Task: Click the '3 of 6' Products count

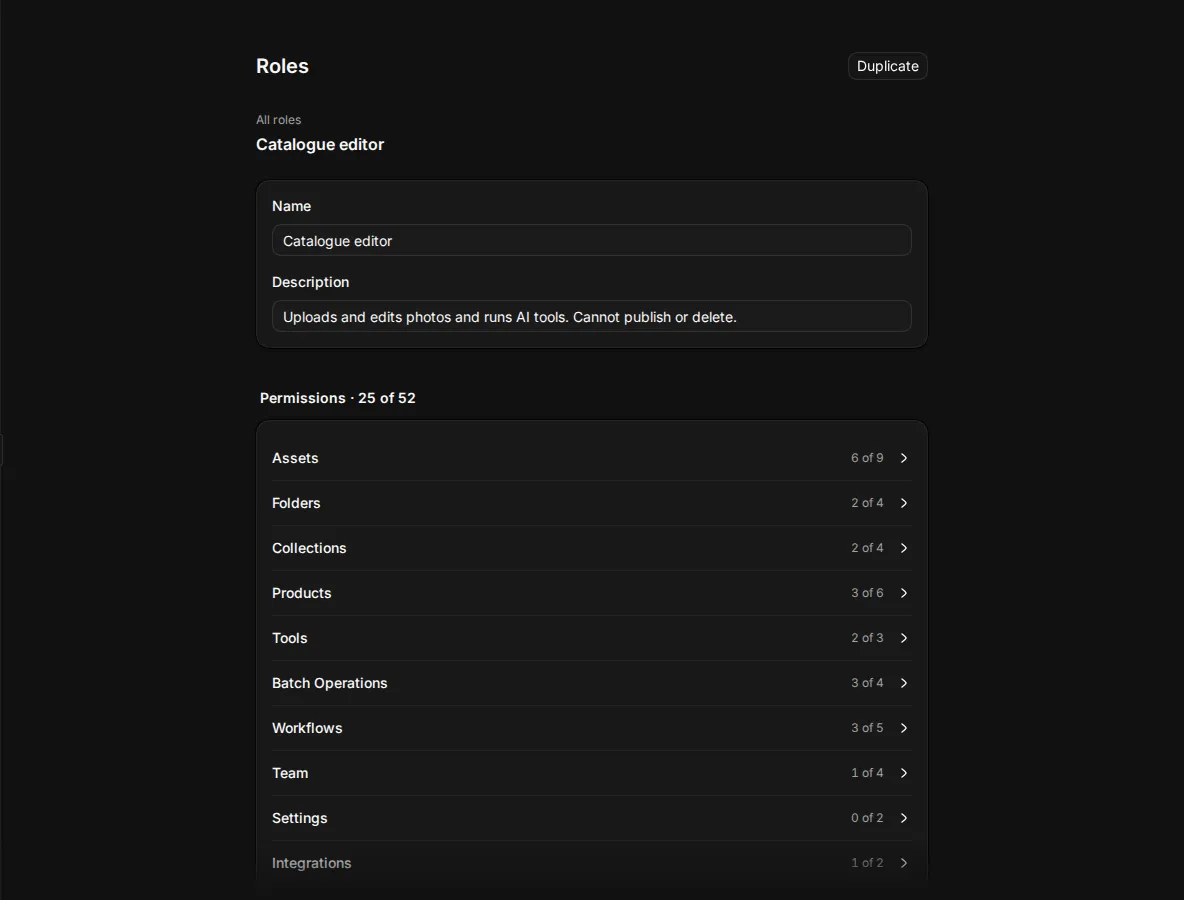Action: click(x=867, y=593)
